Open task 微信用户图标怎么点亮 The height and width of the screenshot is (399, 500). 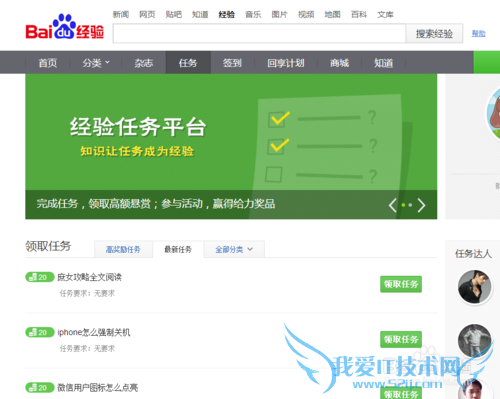point(98,388)
